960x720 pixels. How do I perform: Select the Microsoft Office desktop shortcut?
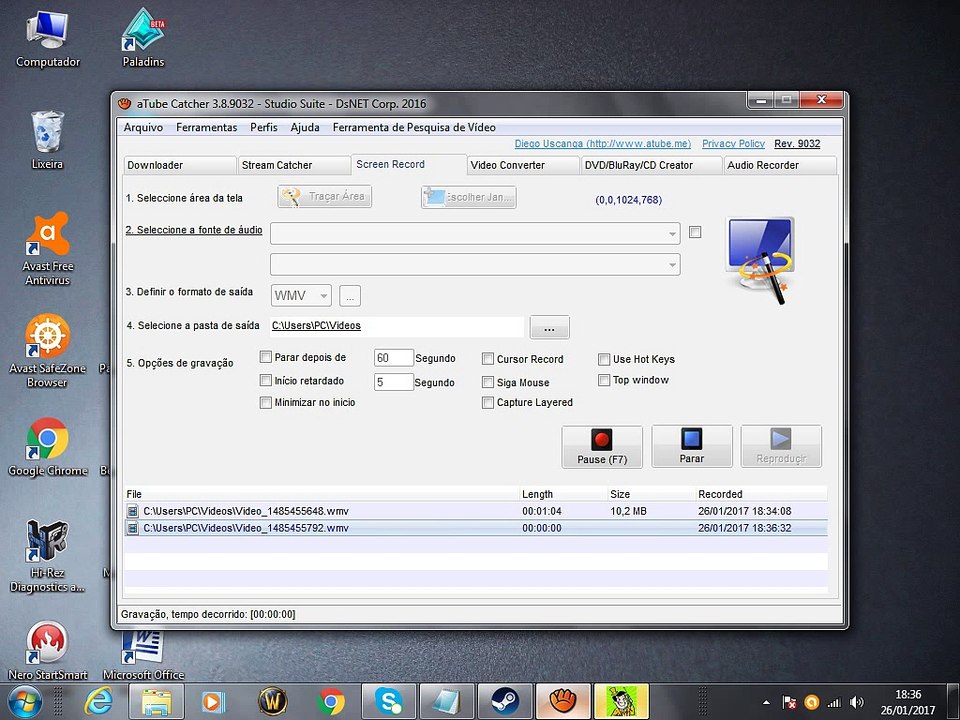click(143, 656)
